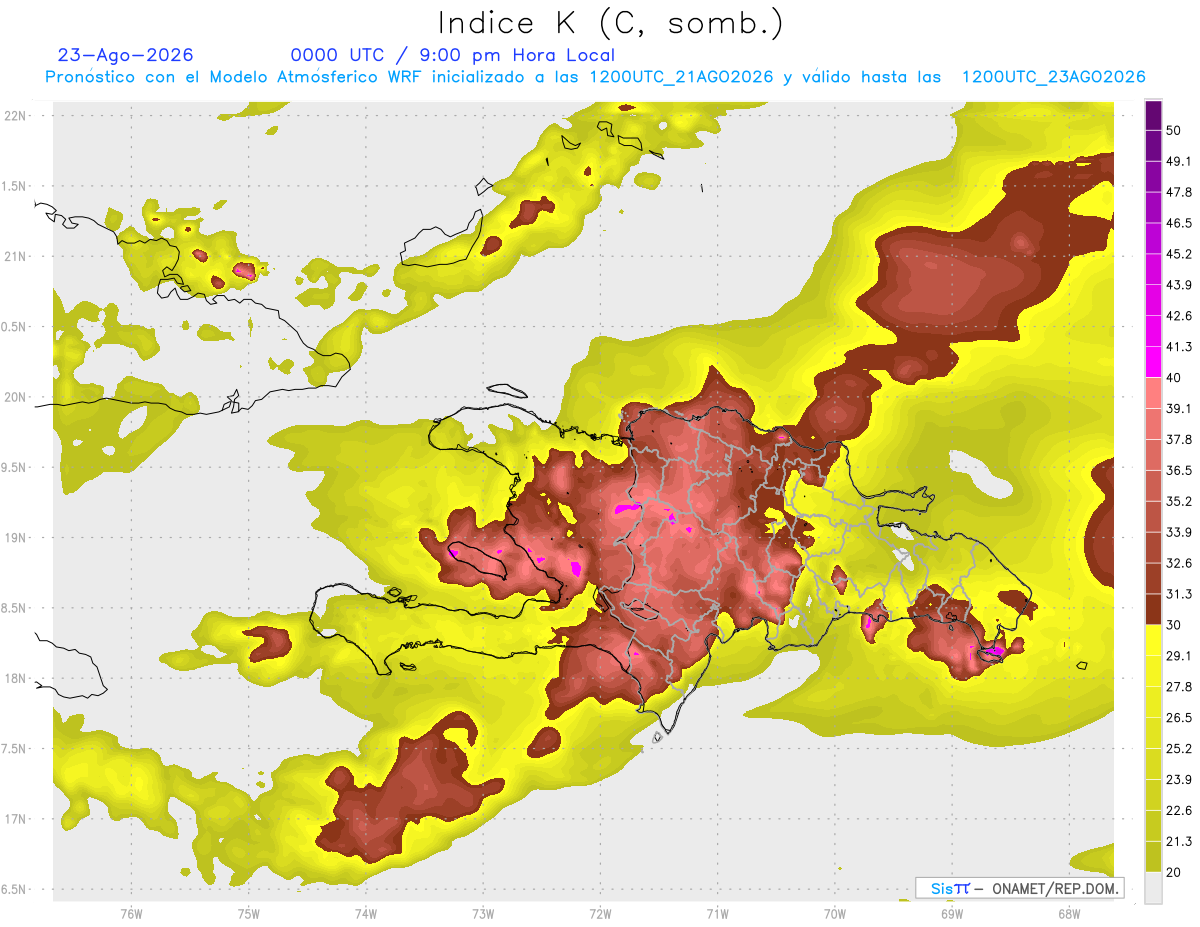Click the "75W" longitude axis label
Screen dimensions: 1200x927
click(248, 913)
